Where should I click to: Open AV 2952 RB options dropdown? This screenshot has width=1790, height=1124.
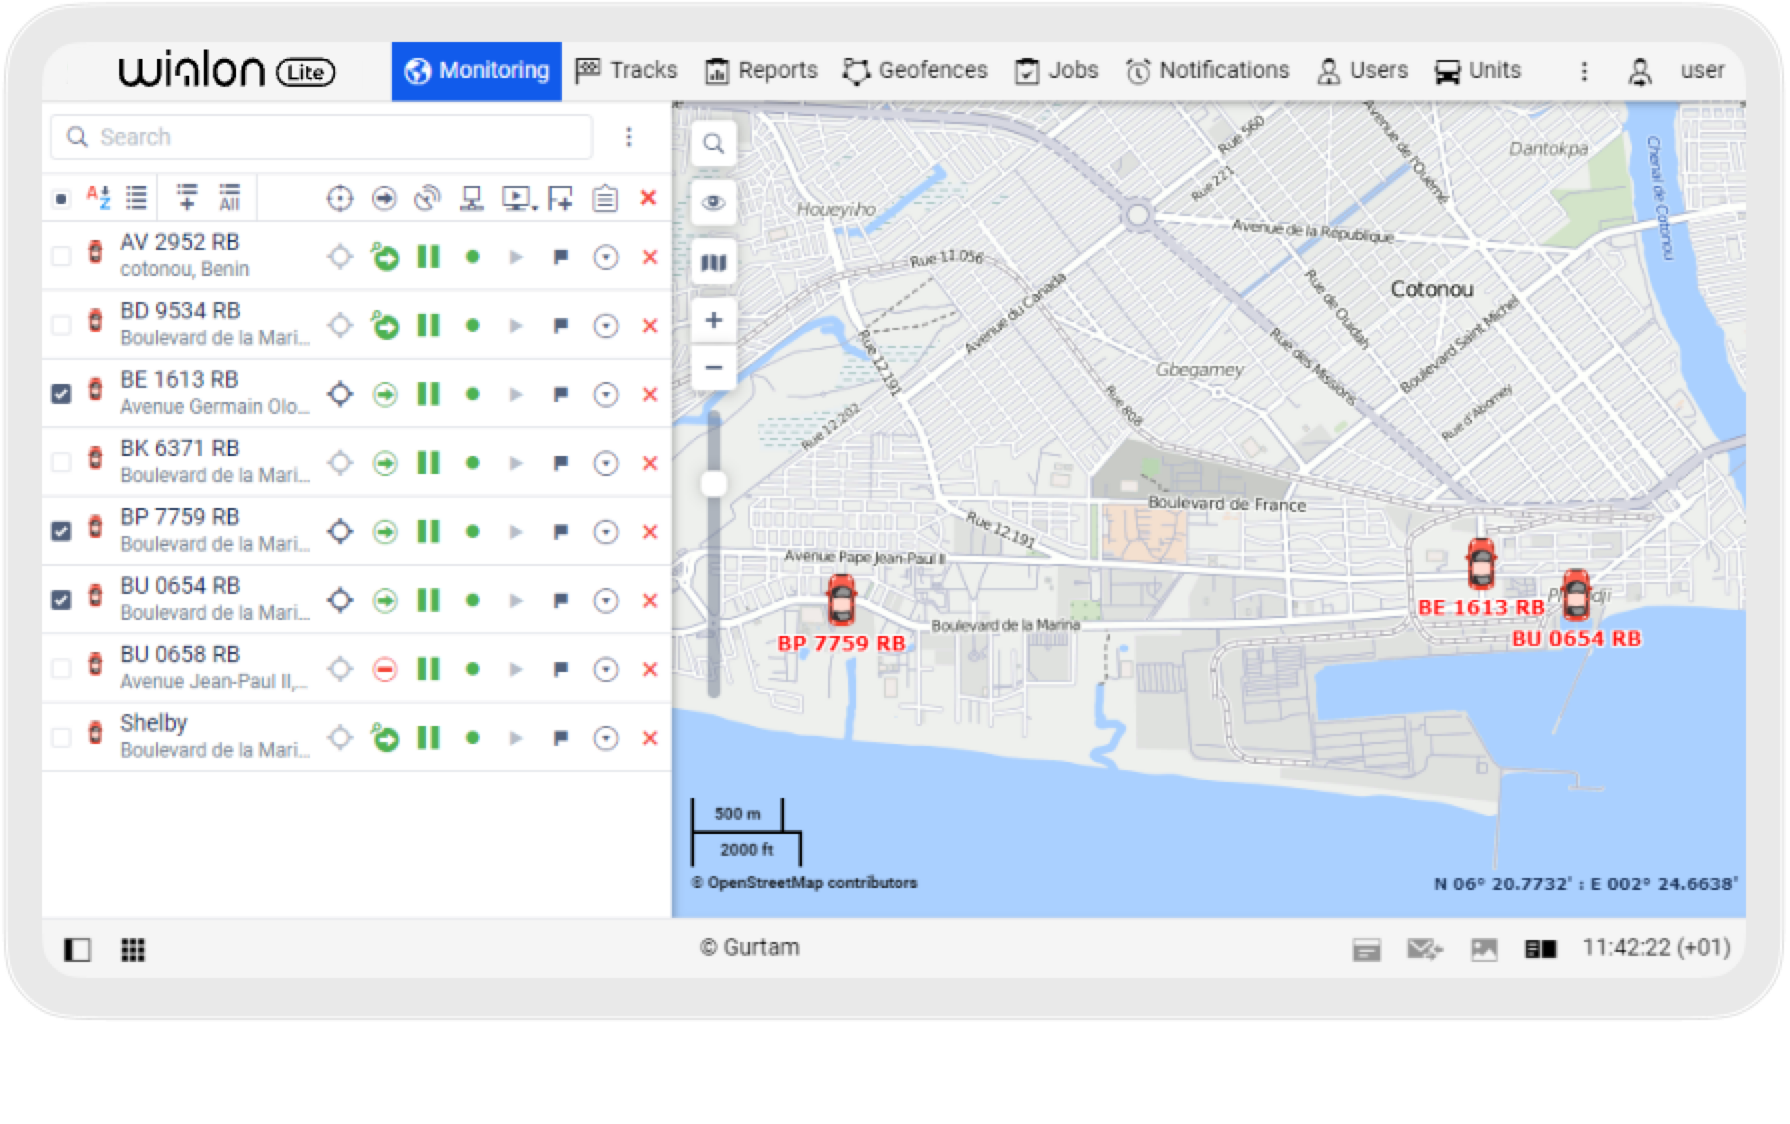(x=606, y=257)
